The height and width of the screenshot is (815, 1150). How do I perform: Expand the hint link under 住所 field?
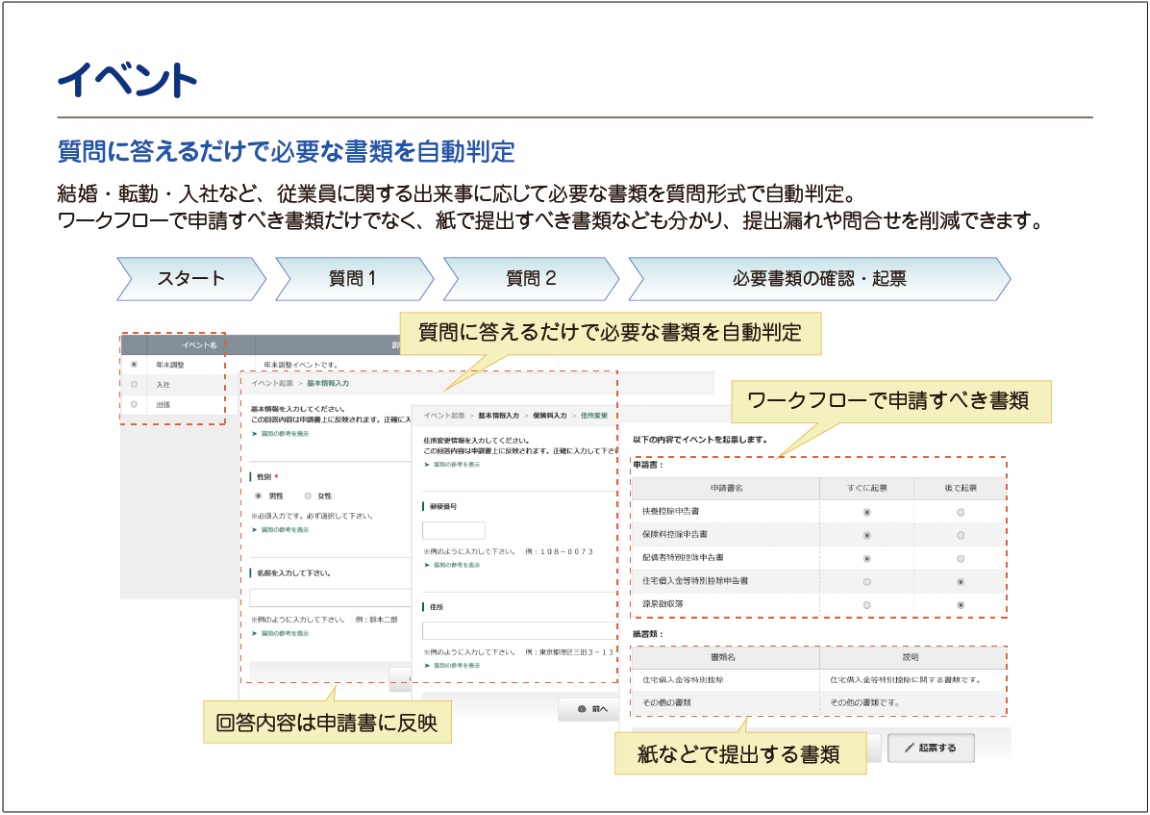click(456, 665)
